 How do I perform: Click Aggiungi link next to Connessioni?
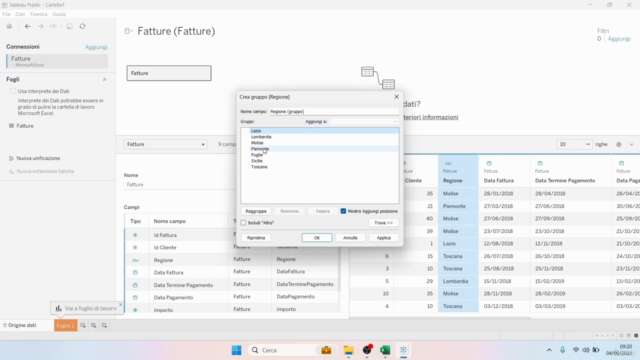[96, 47]
